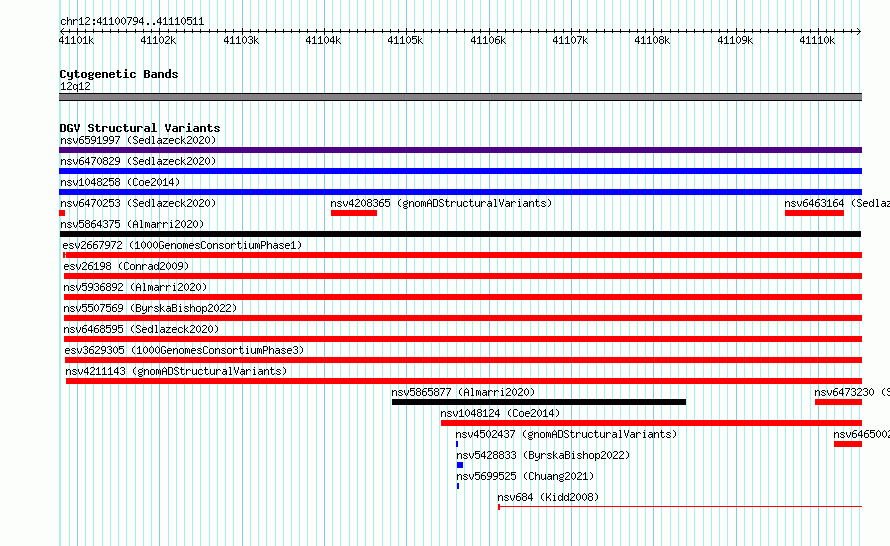Open nsv4208365 (gnomADStructuralVariants) label
Viewport: 890px width, 546px height.
pyautogui.click(x=441, y=203)
